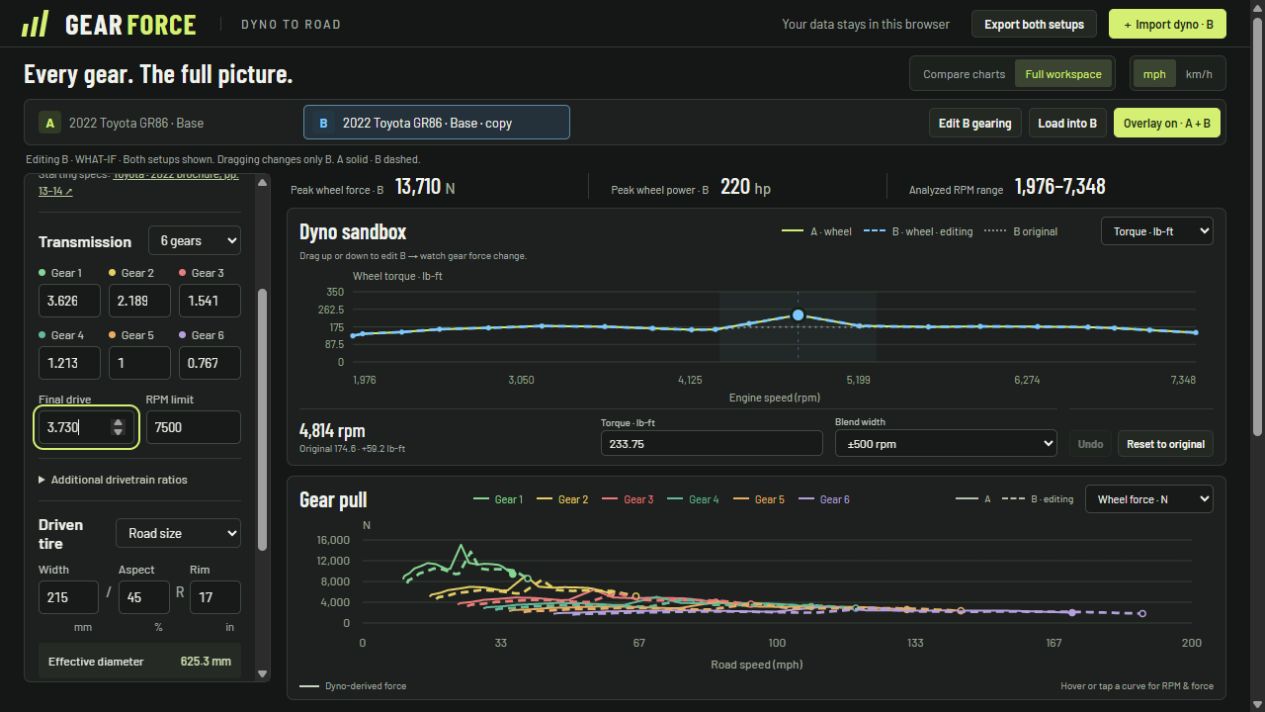Click the sidebar scrollbar down arrow

point(263,674)
